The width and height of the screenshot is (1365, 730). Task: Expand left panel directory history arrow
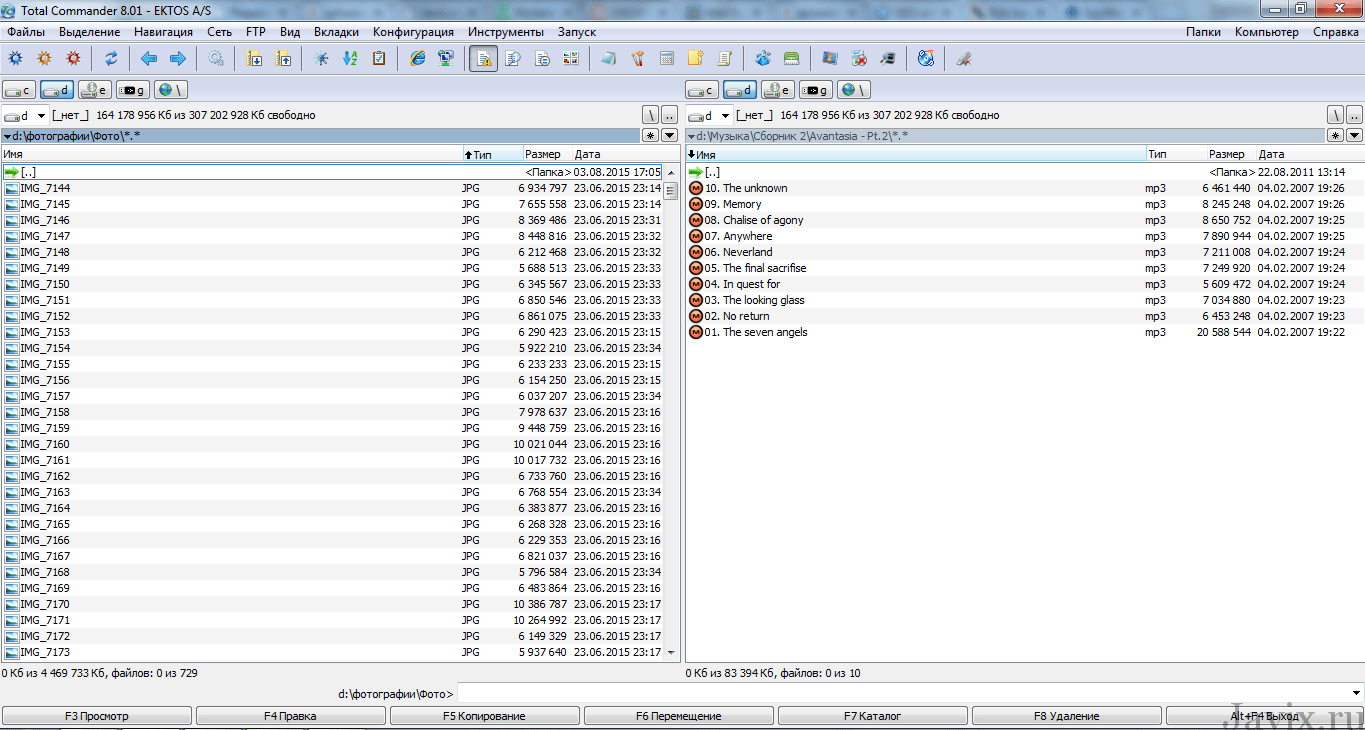[670, 135]
